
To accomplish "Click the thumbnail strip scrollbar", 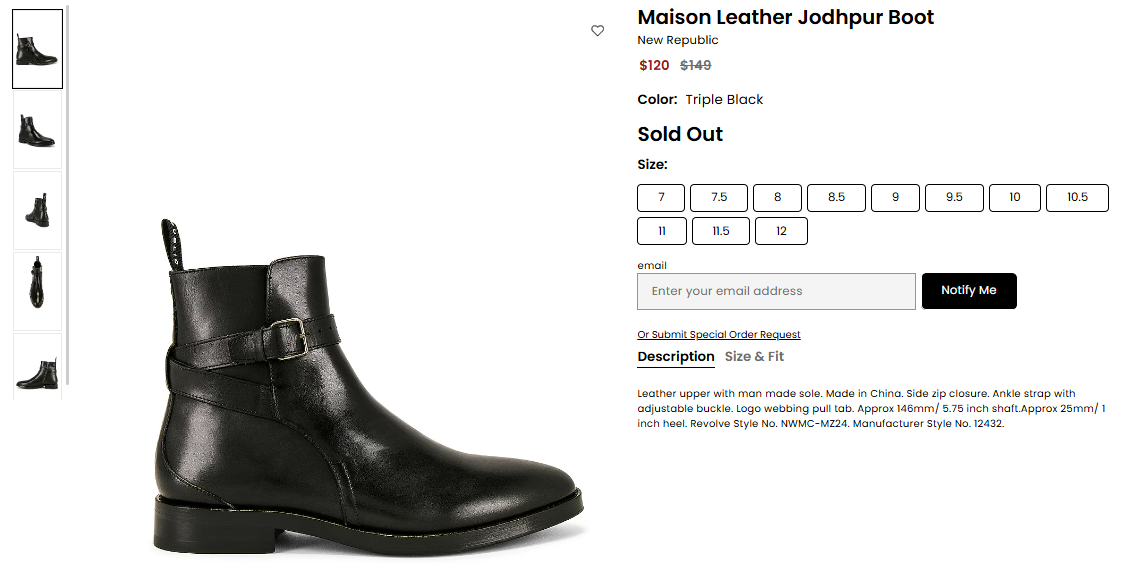I will click(68, 195).
